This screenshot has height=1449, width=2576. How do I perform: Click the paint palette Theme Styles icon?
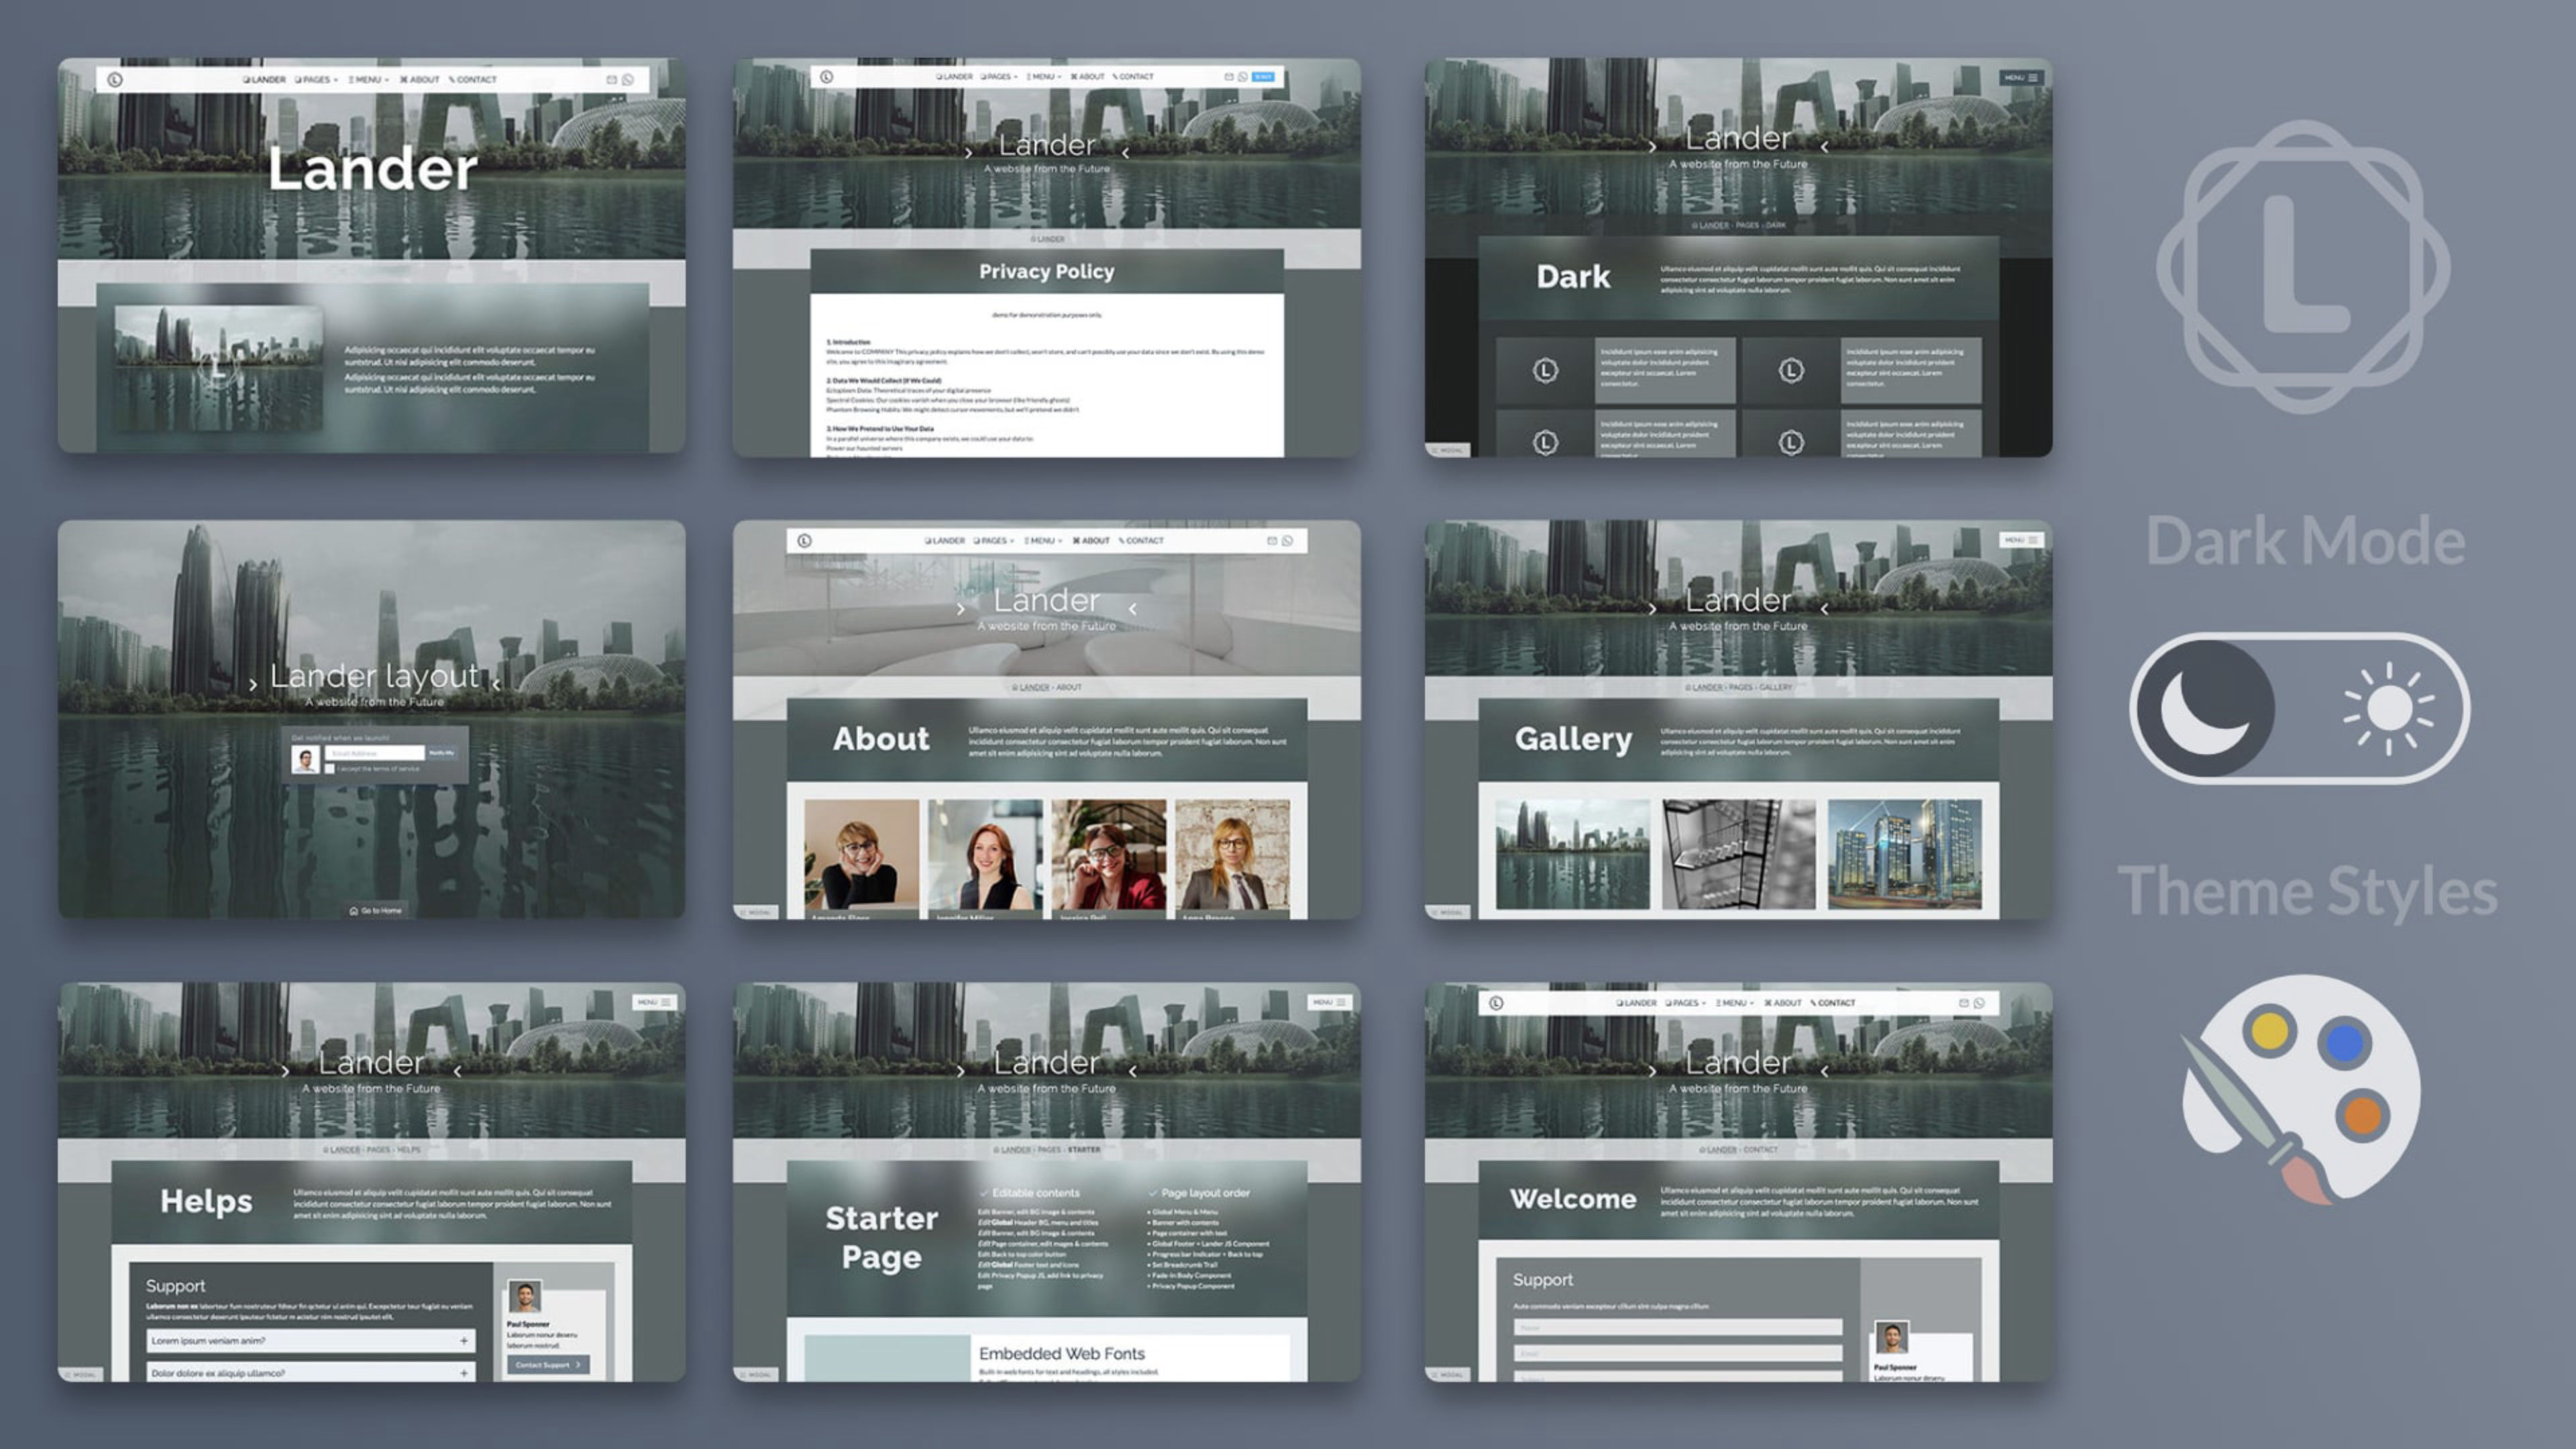point(2300,1090)
